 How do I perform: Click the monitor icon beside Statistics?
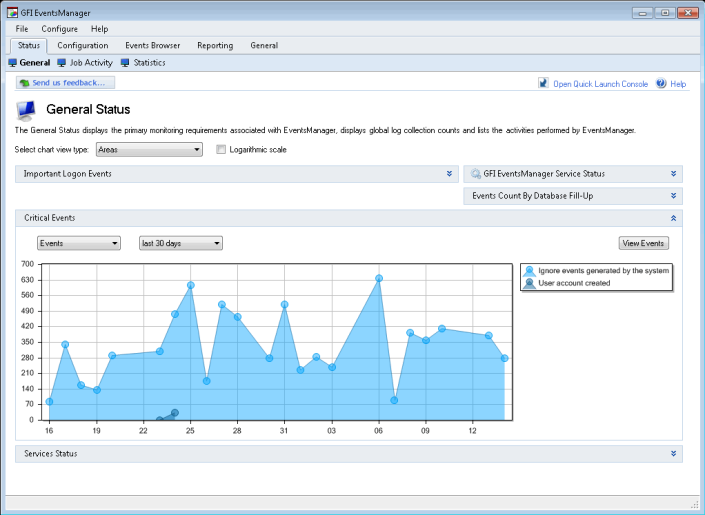[x=125, y=63]
